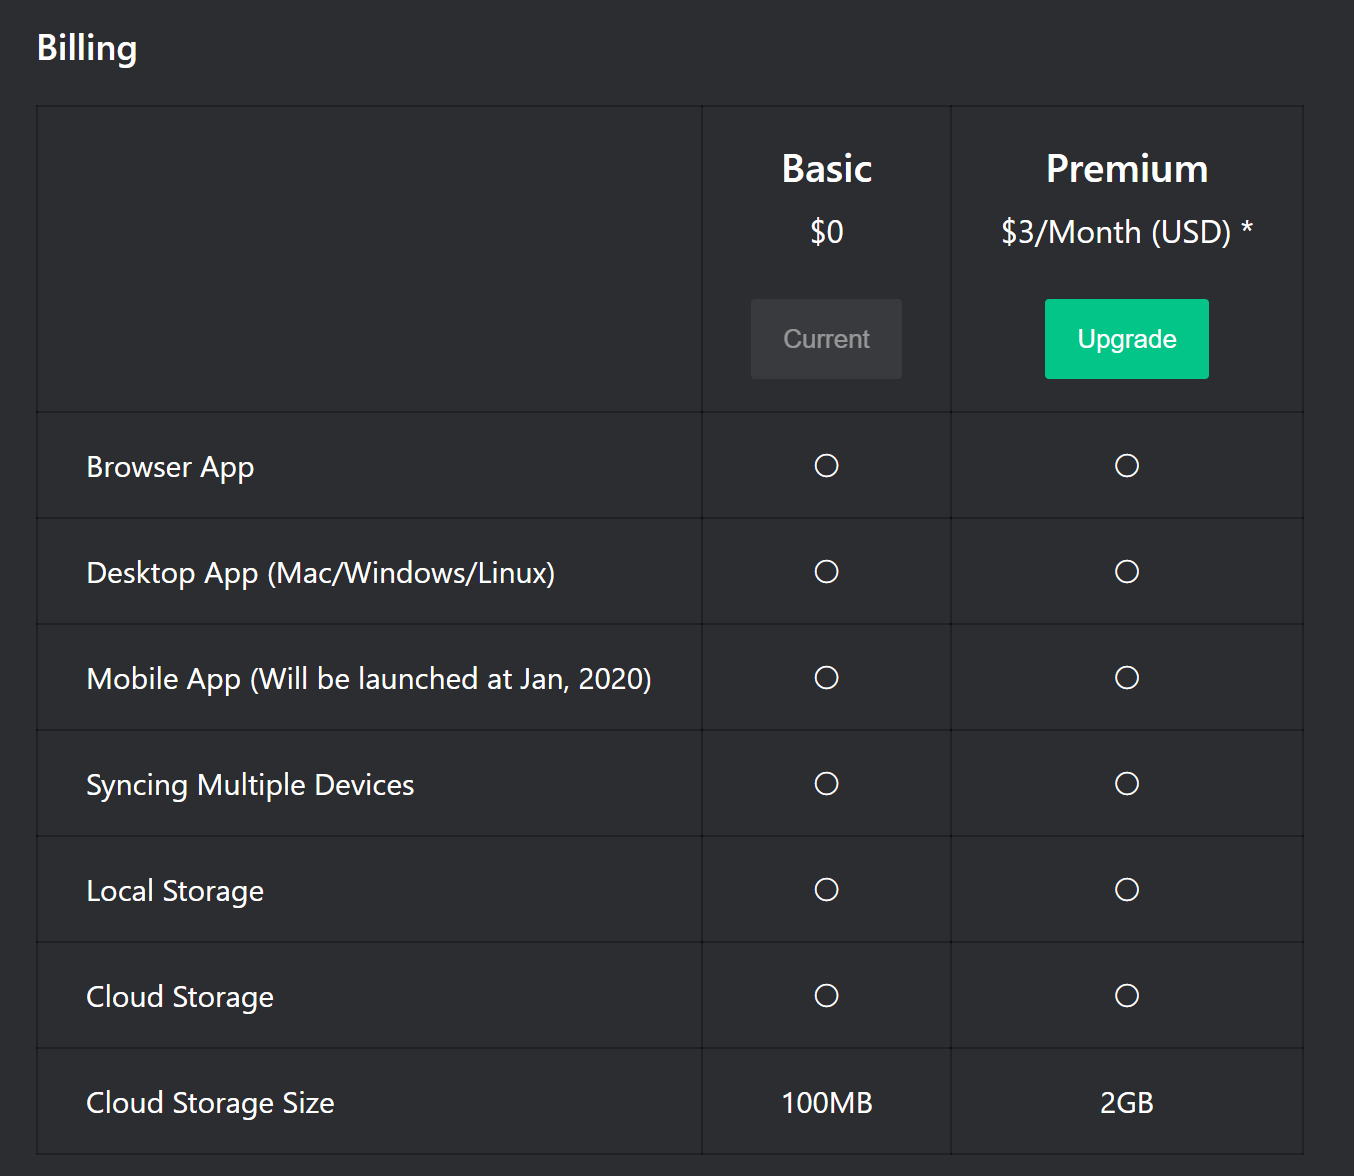The image size is (1354, 1176).
Task: Click the Billing section heading
Action: point(86,47)
